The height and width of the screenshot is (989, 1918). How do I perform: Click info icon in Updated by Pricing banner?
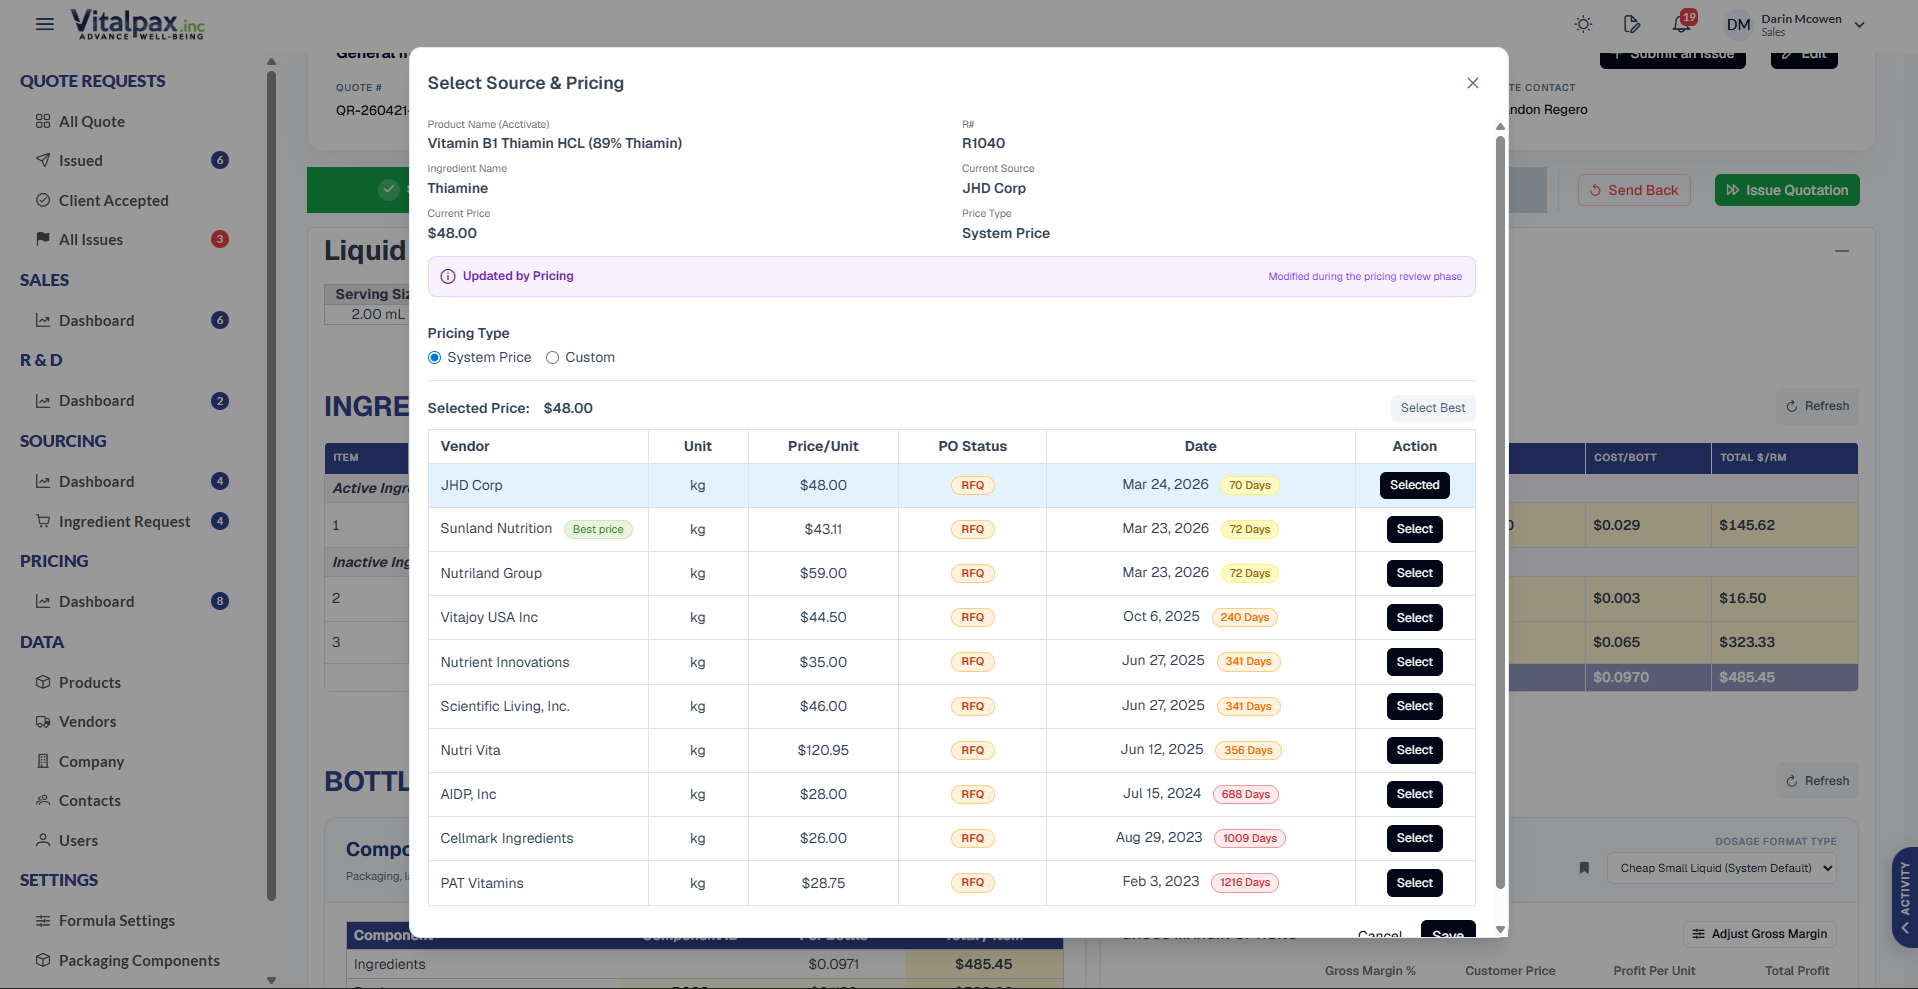448,277
